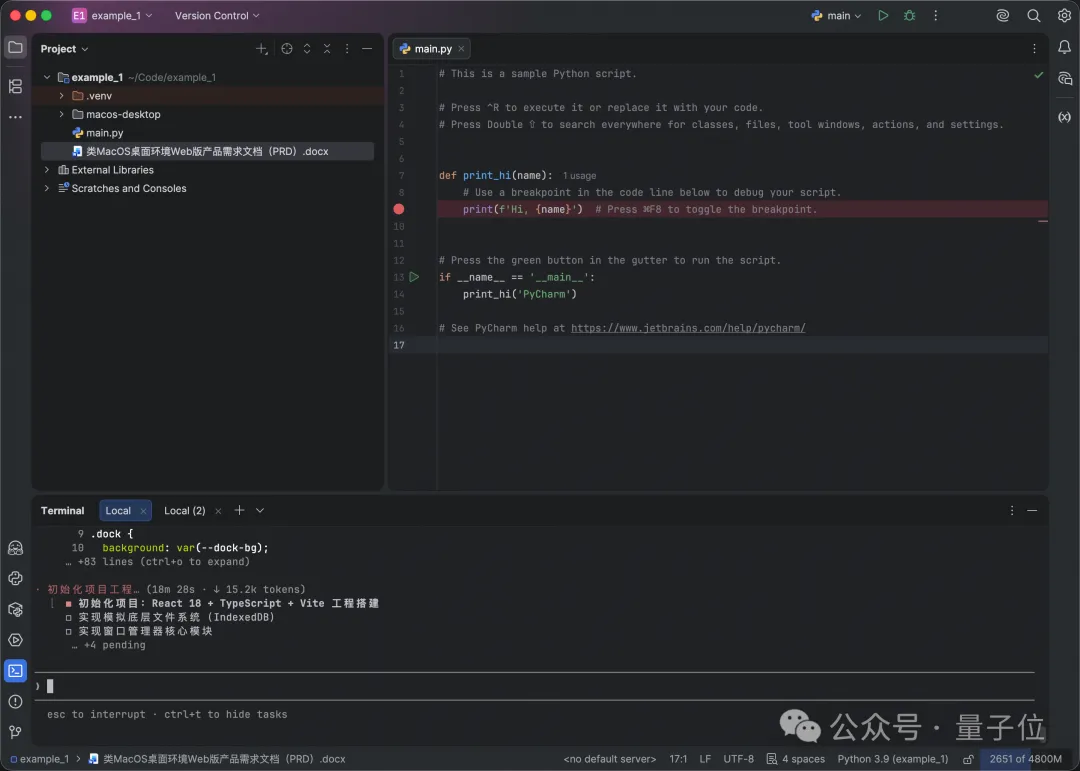This screenshot has height=771, width=1080.
Task: Open the JetBrains PyCharm help link
Action: coord(688,328)
